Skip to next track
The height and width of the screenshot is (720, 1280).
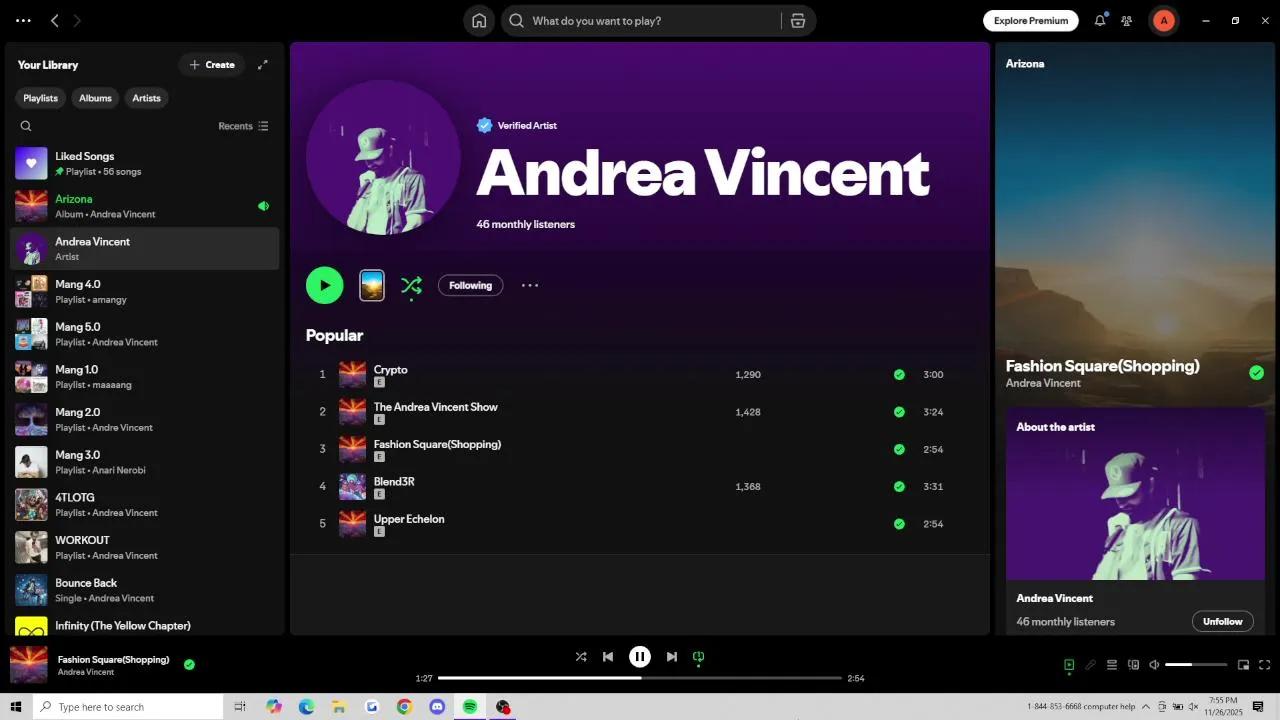tap(672, 657)
